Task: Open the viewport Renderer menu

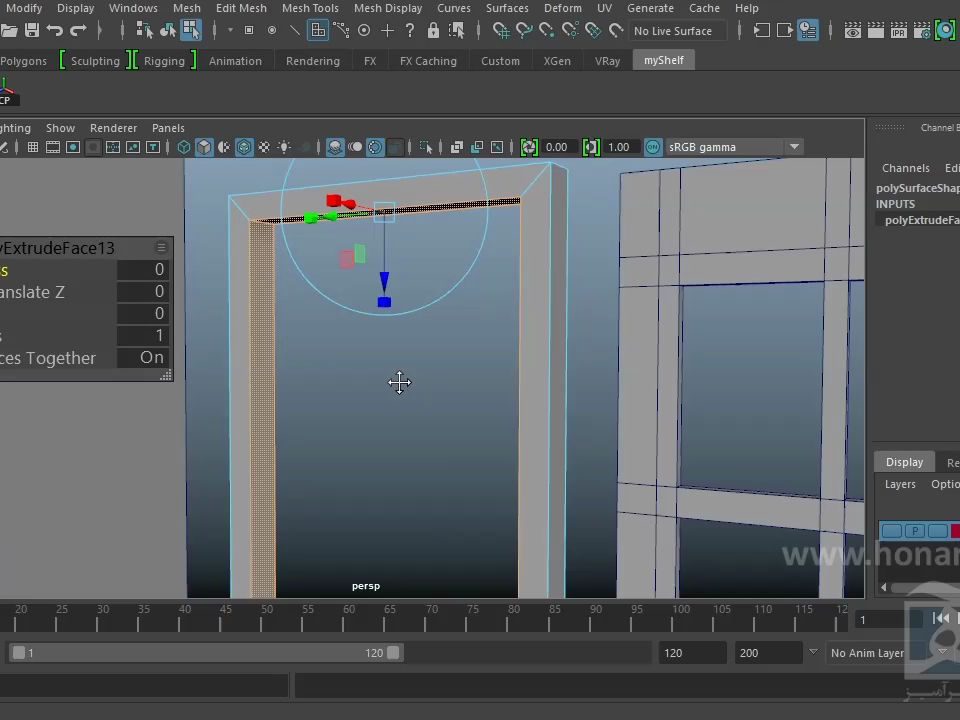Action: [113, 128]
